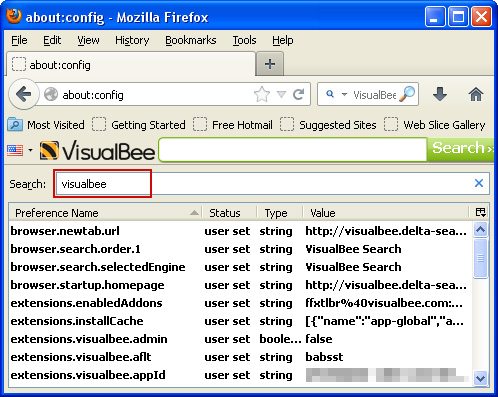This screenshot has height=397, width=498.
Task: Open the Free Hotmail bookmark
Action: [233, 125]
